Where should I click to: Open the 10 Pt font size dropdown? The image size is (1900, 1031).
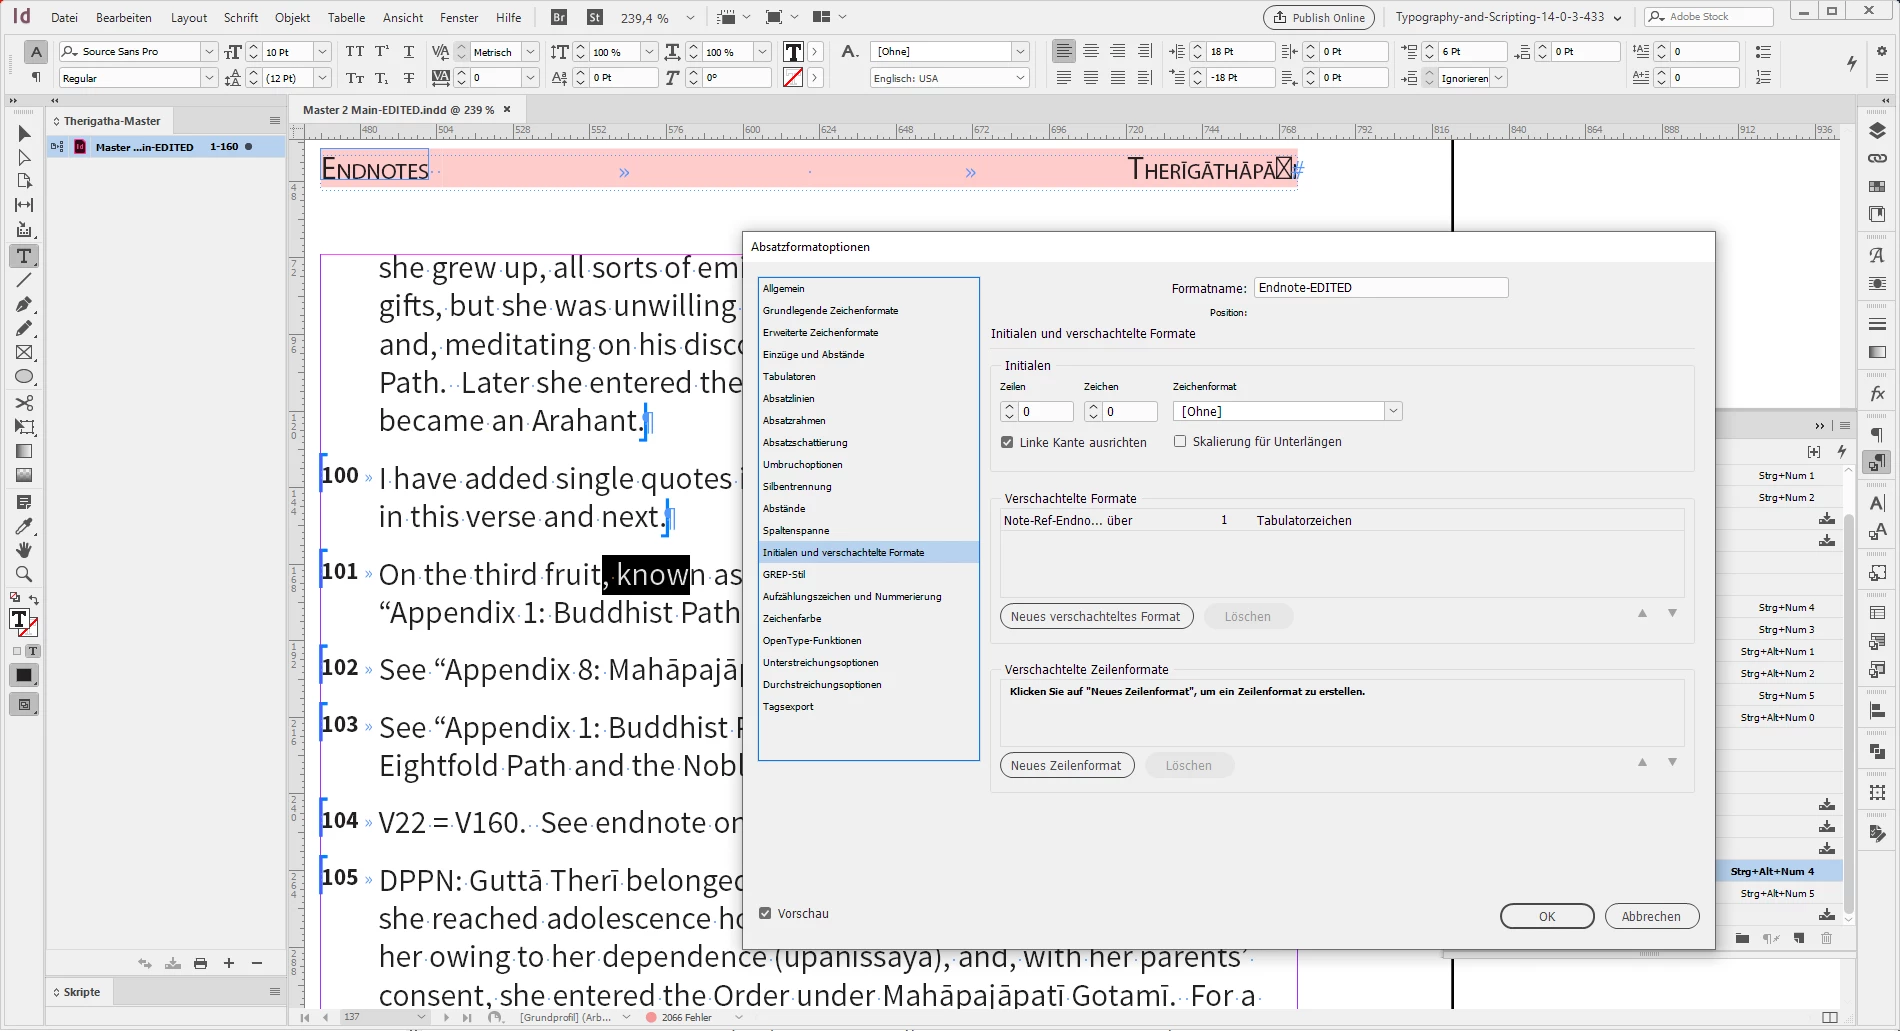pyautogui.click(x=322, y=51)
